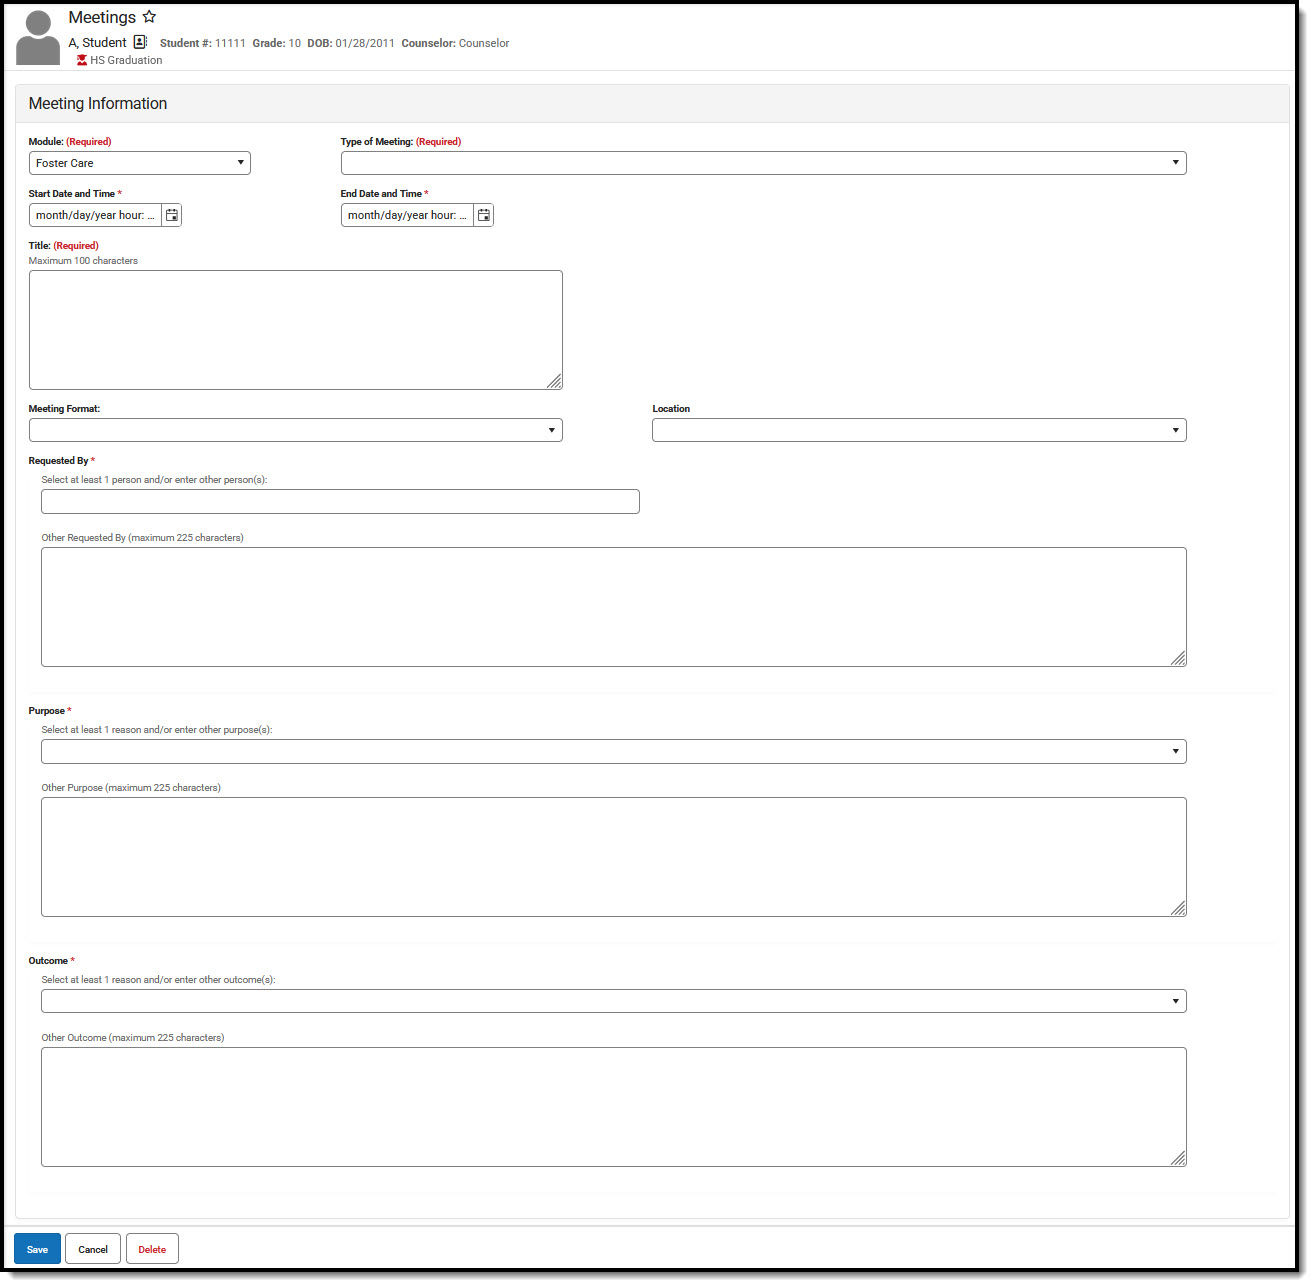Click the HS Graduation flag icon
This screenshot has width=1314, height=1287.
coord(81,60)
